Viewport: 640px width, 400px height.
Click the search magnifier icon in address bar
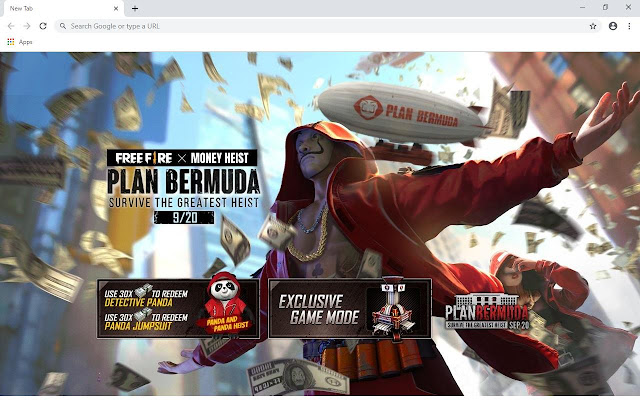click(x=63, y=26)
